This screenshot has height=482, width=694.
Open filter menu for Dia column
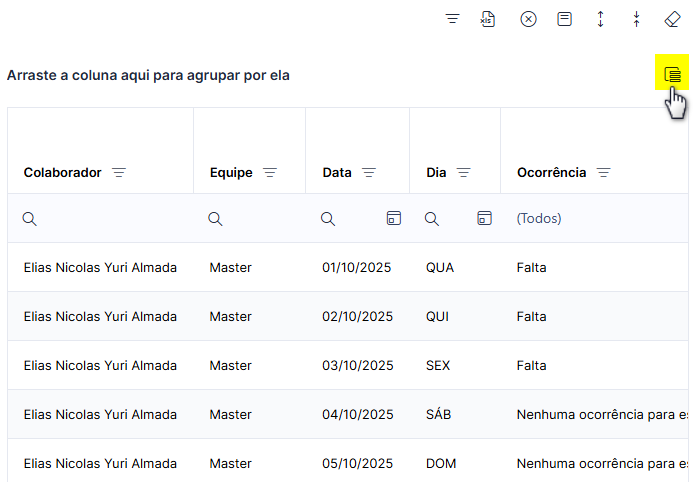click(463, 173)
